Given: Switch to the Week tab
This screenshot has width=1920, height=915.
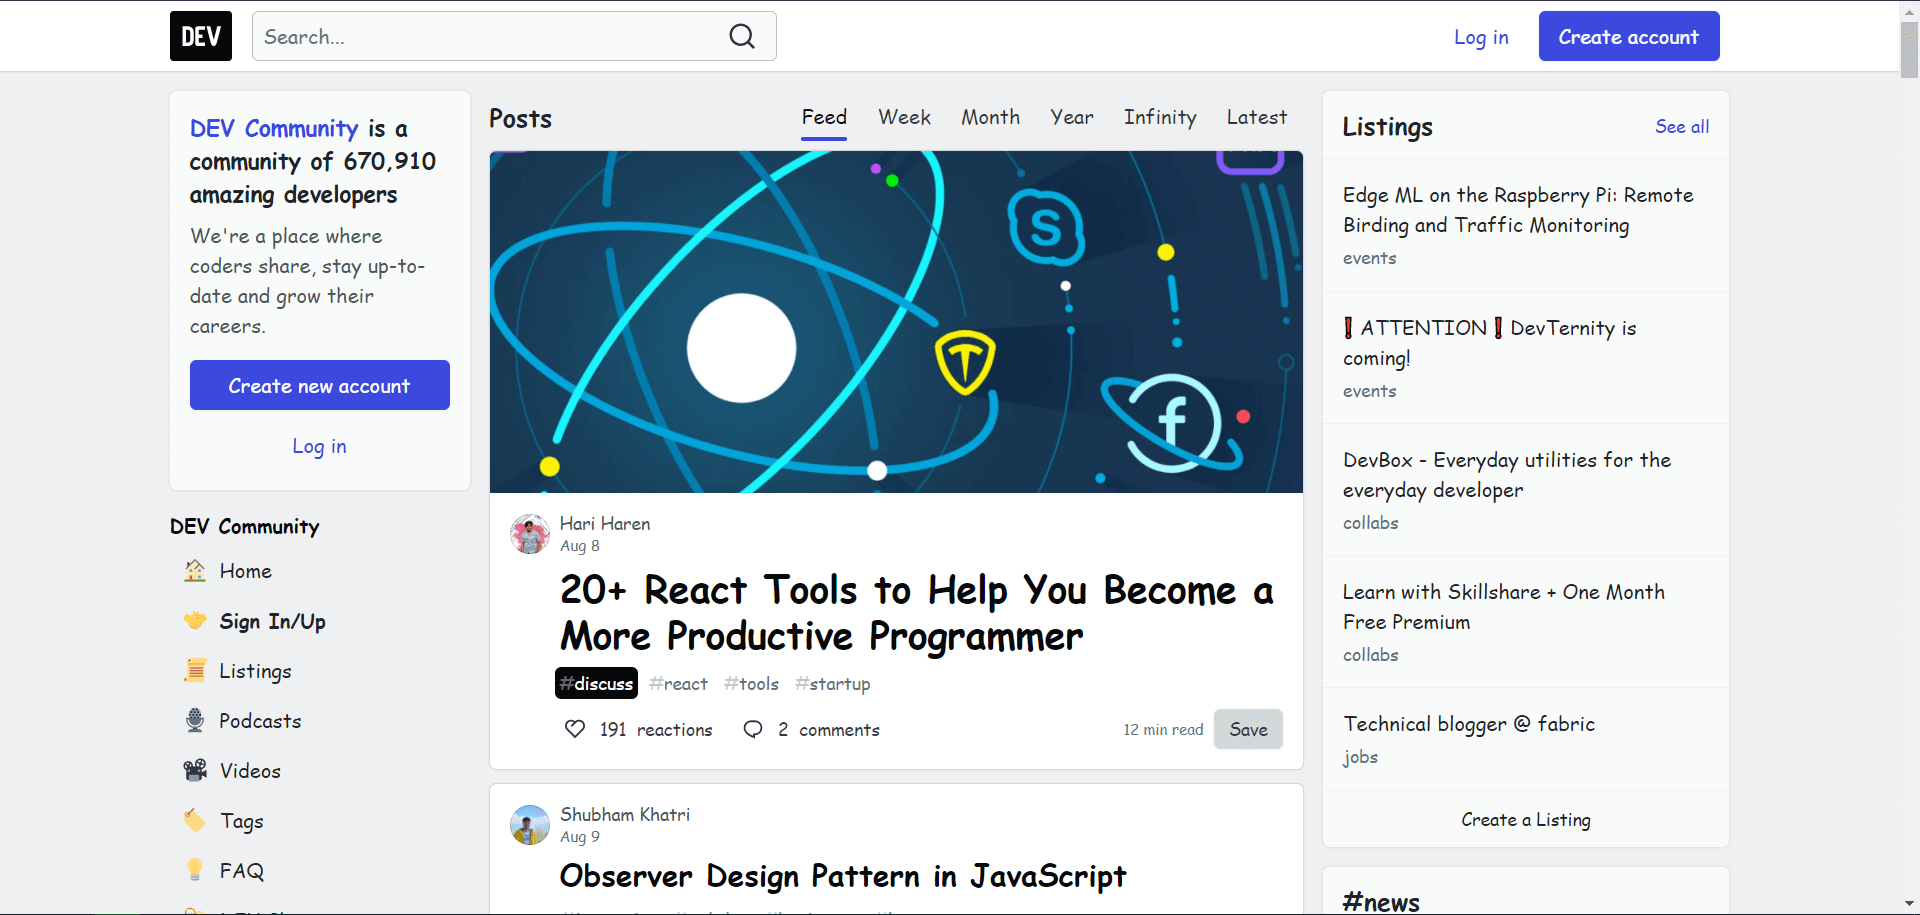Looking at the screenshot, I should [905, 117].
